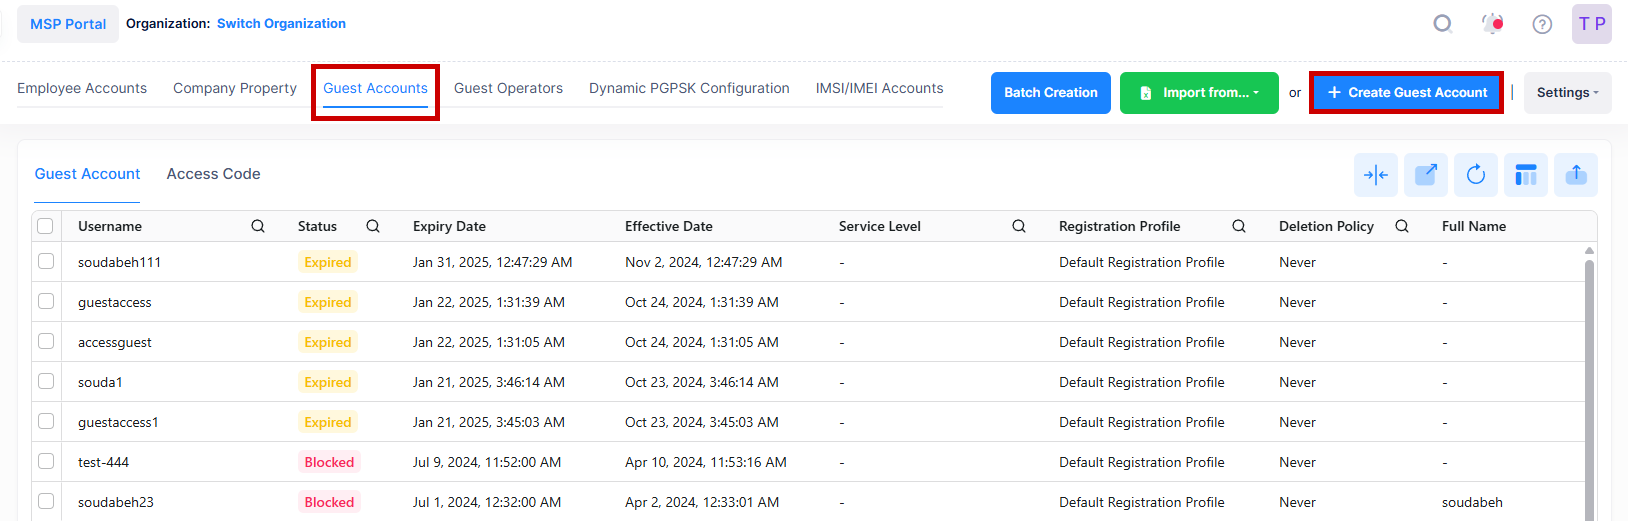Viewport: 1628px width, 521px height.
Task: Open the Import from dropdown
Action: click(x=1198, y=93)
